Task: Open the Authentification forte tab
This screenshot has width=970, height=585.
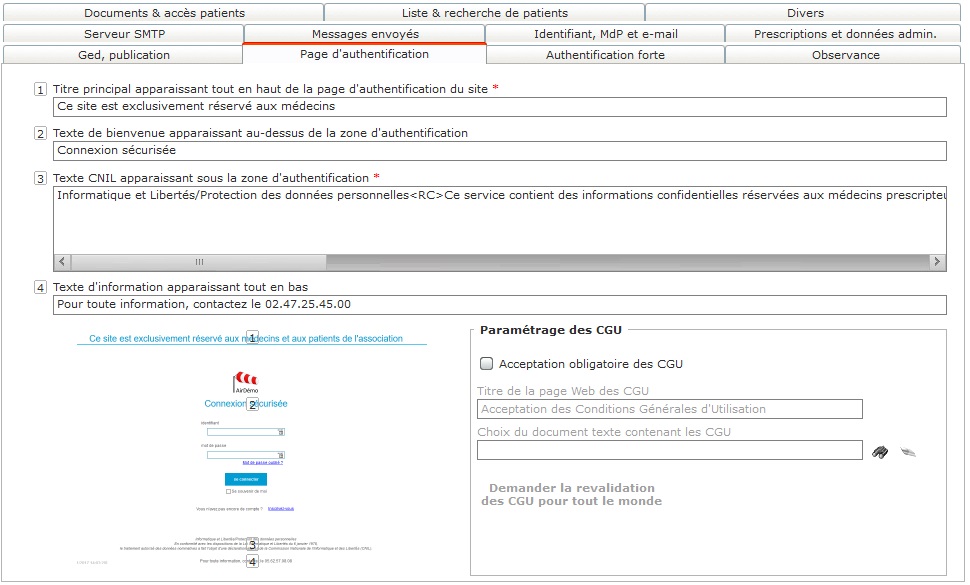Action: coord(605,55)
